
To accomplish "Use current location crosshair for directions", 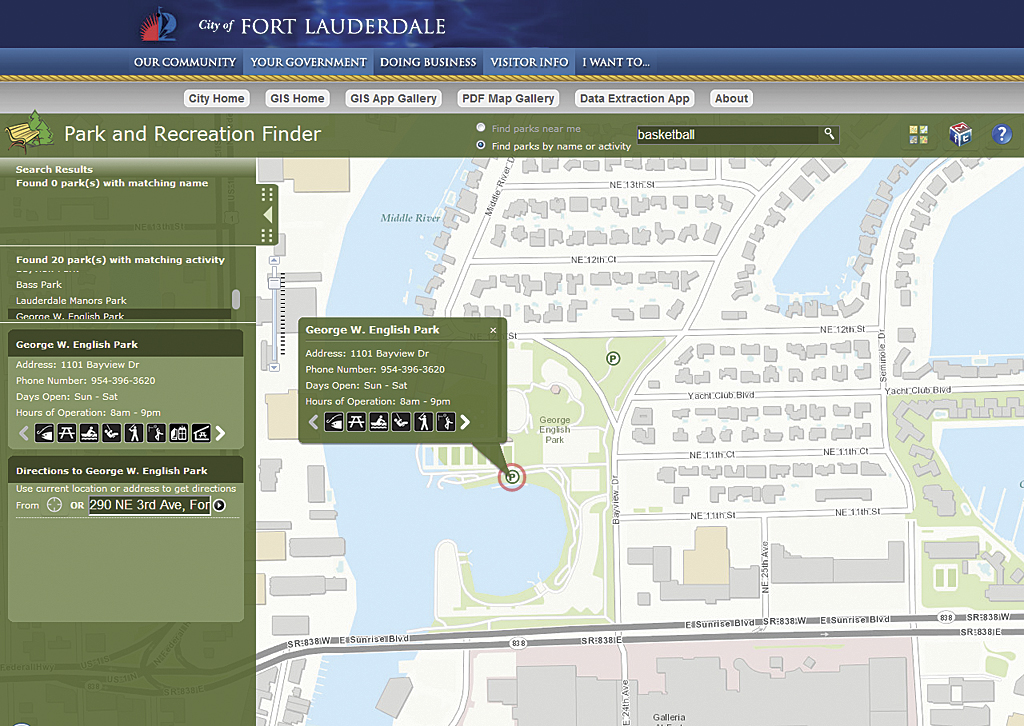I will pos(54,505).
